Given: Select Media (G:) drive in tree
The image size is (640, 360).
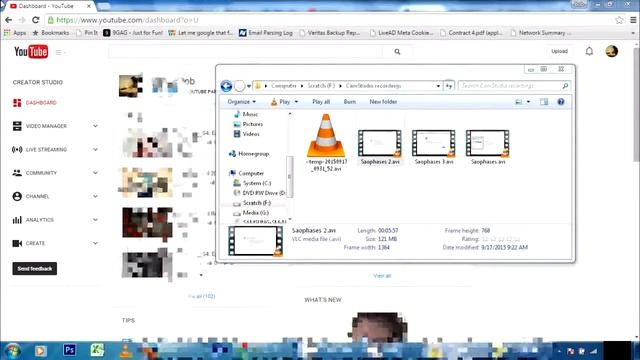Looking at the screenshot, I should click(x=251, y=213).
